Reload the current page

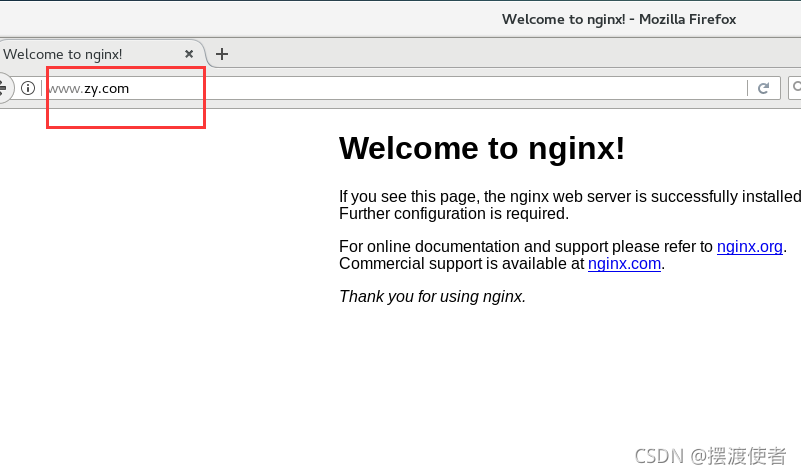(763, 88)
